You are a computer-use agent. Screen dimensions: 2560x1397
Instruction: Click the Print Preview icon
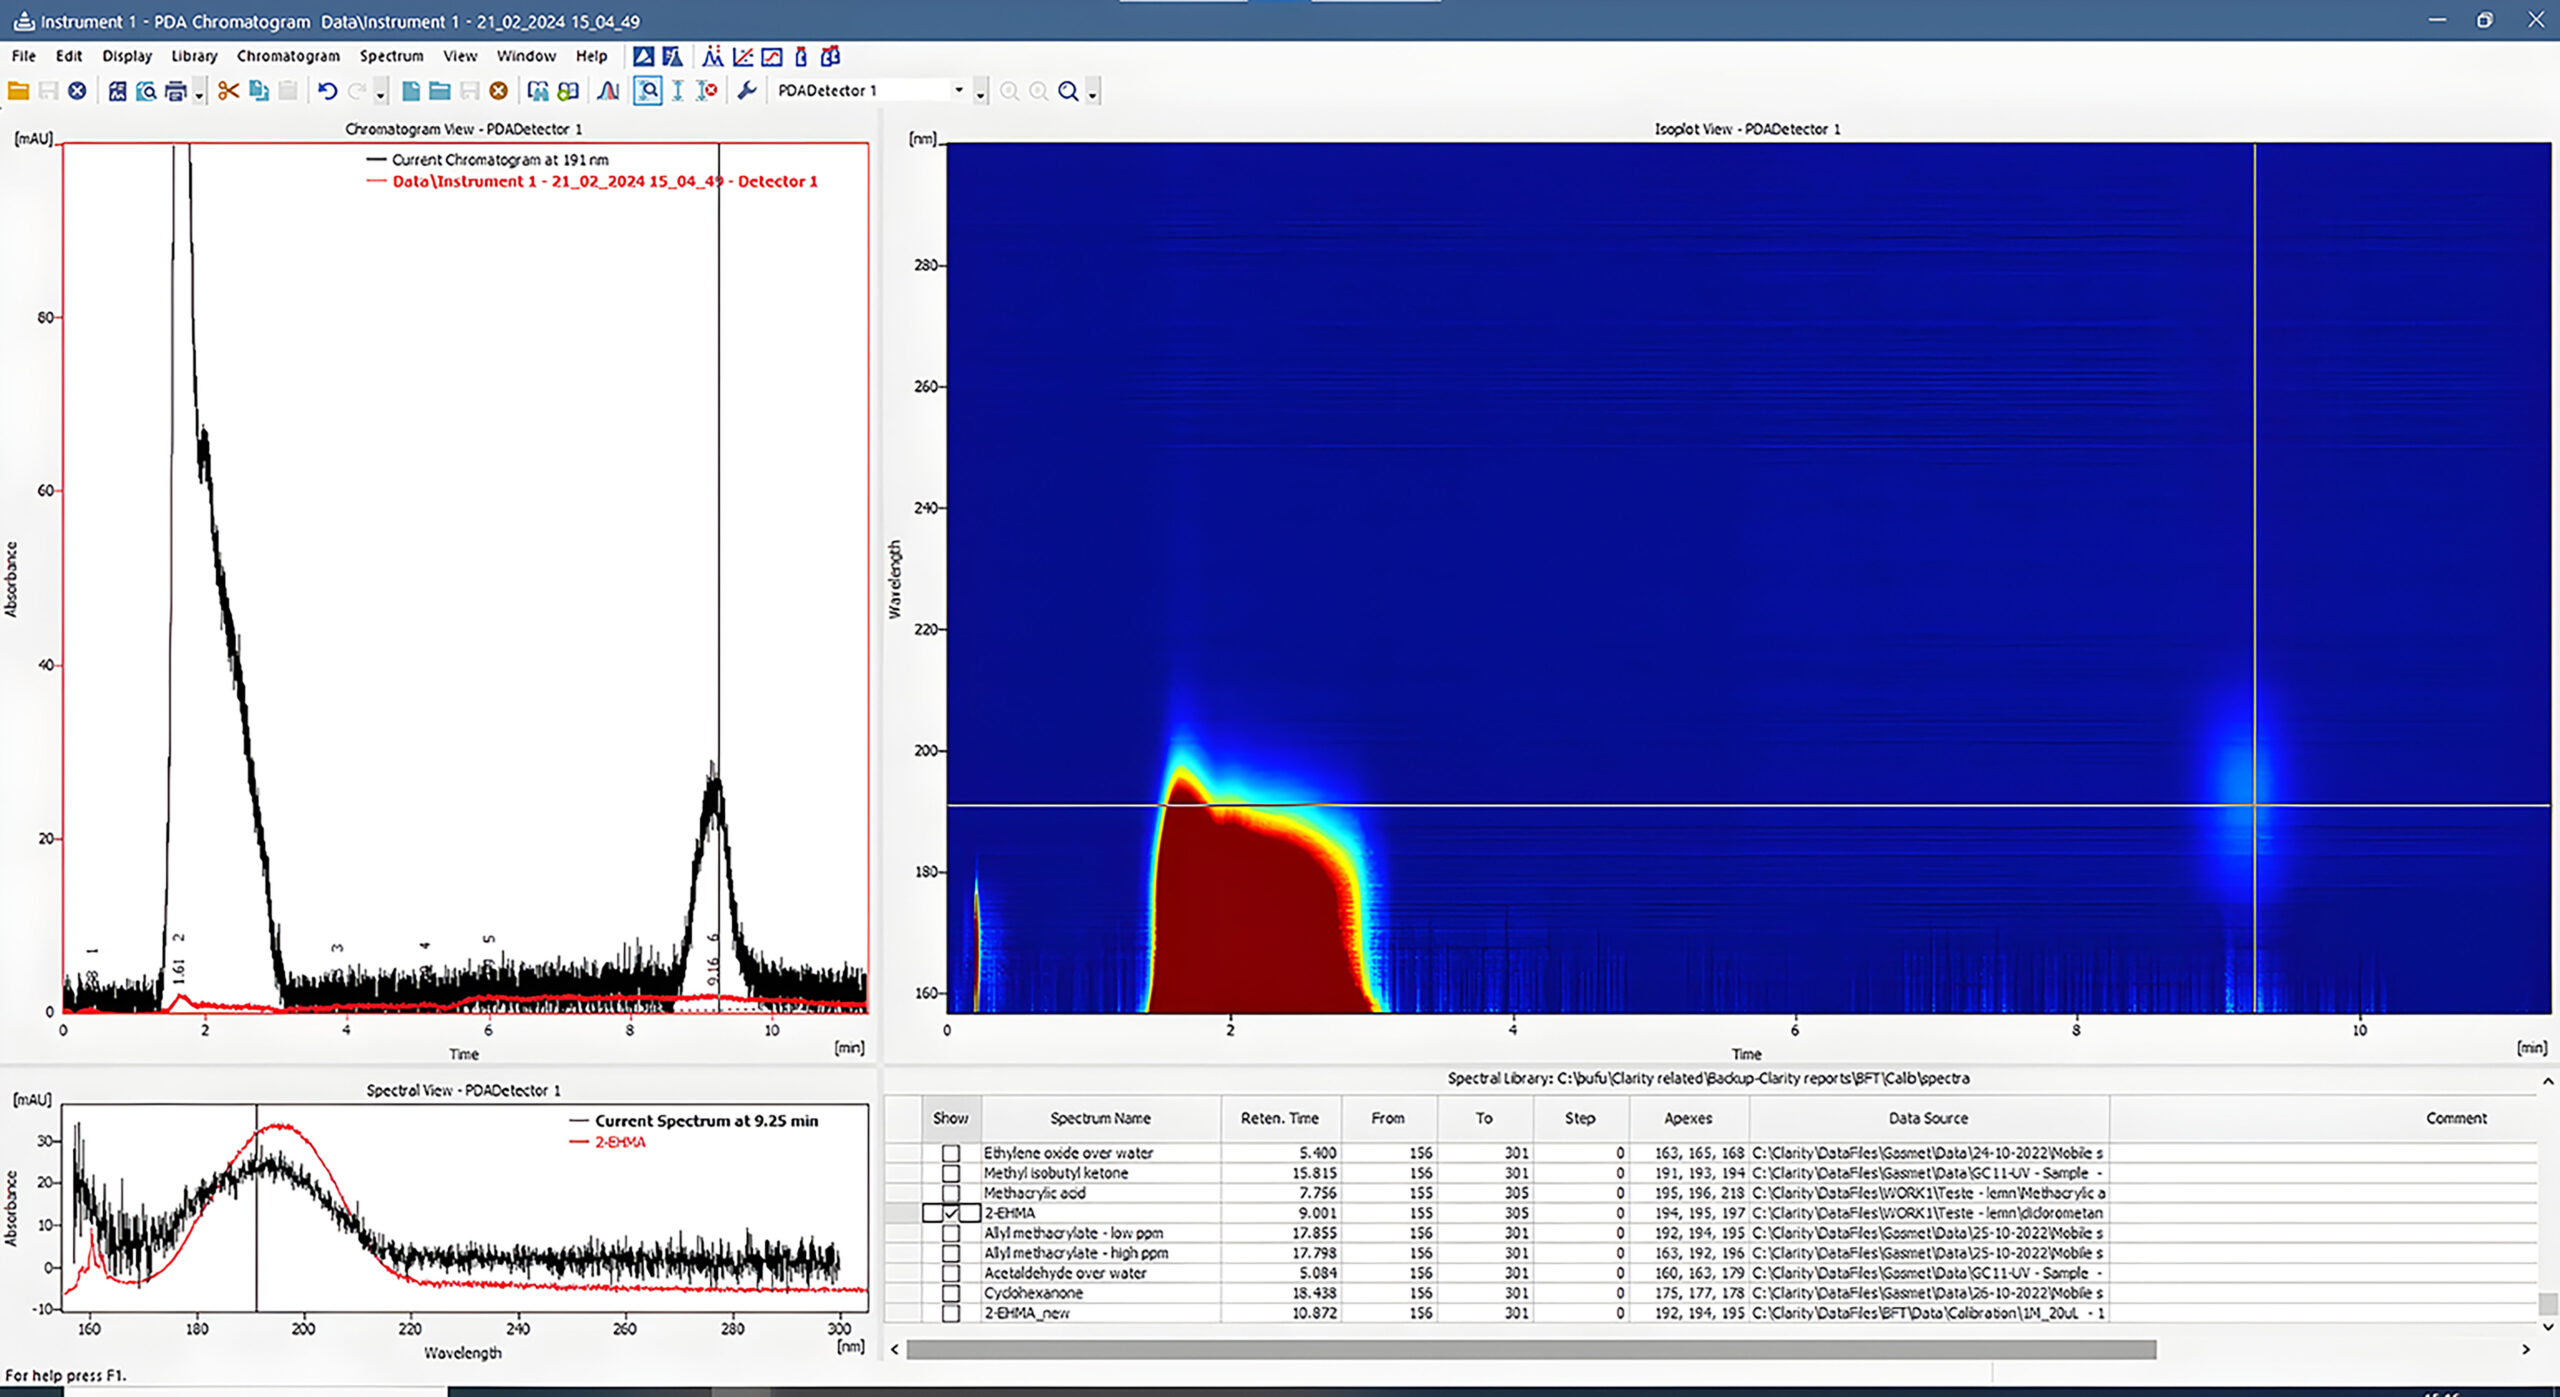pyautogui.click(x=146, y=91)
